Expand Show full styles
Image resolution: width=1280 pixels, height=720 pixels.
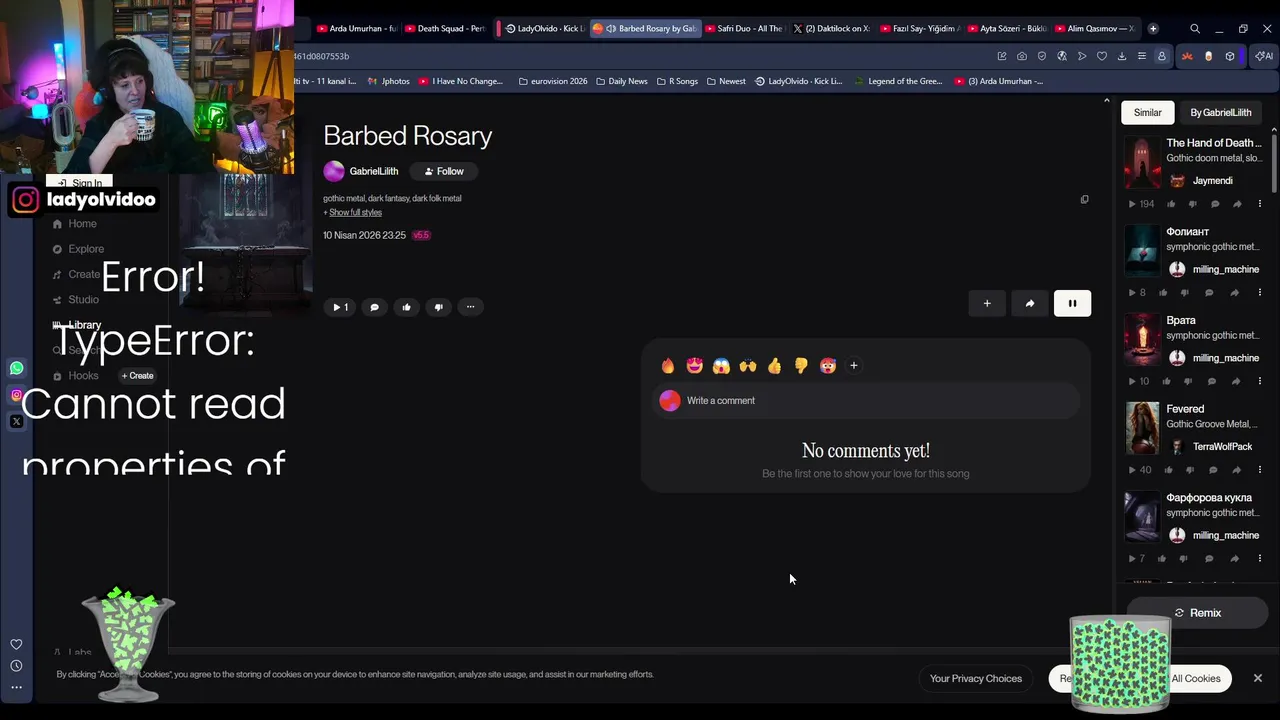pos(355,212)
